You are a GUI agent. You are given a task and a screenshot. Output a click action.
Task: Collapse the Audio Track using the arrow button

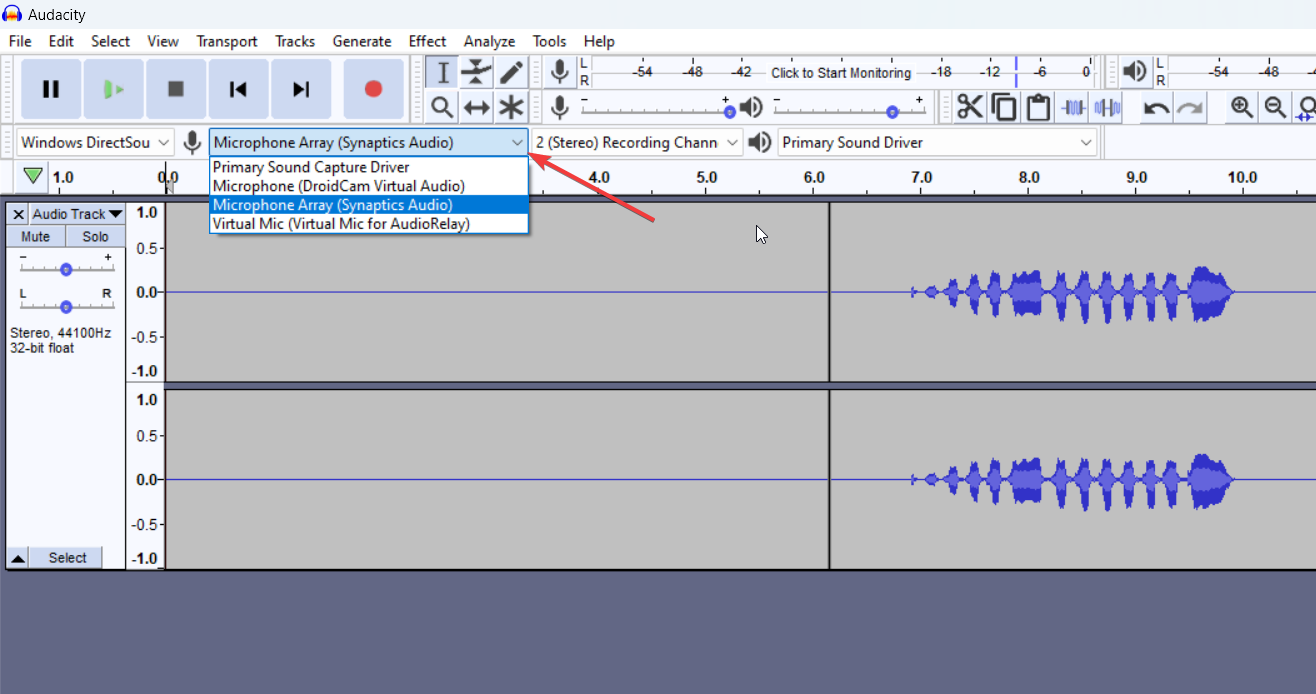(x=18, y=558)
